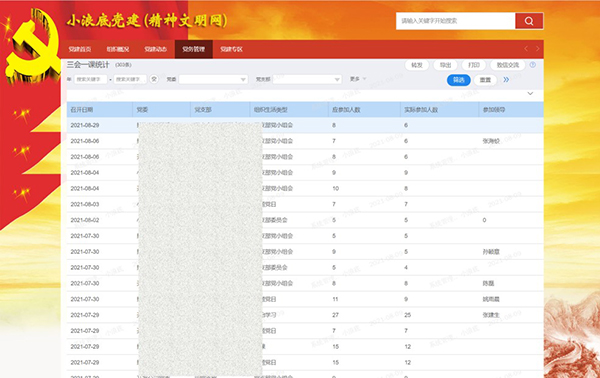
Task: Click the actual attendee count 25
Action: coord(408,315)
